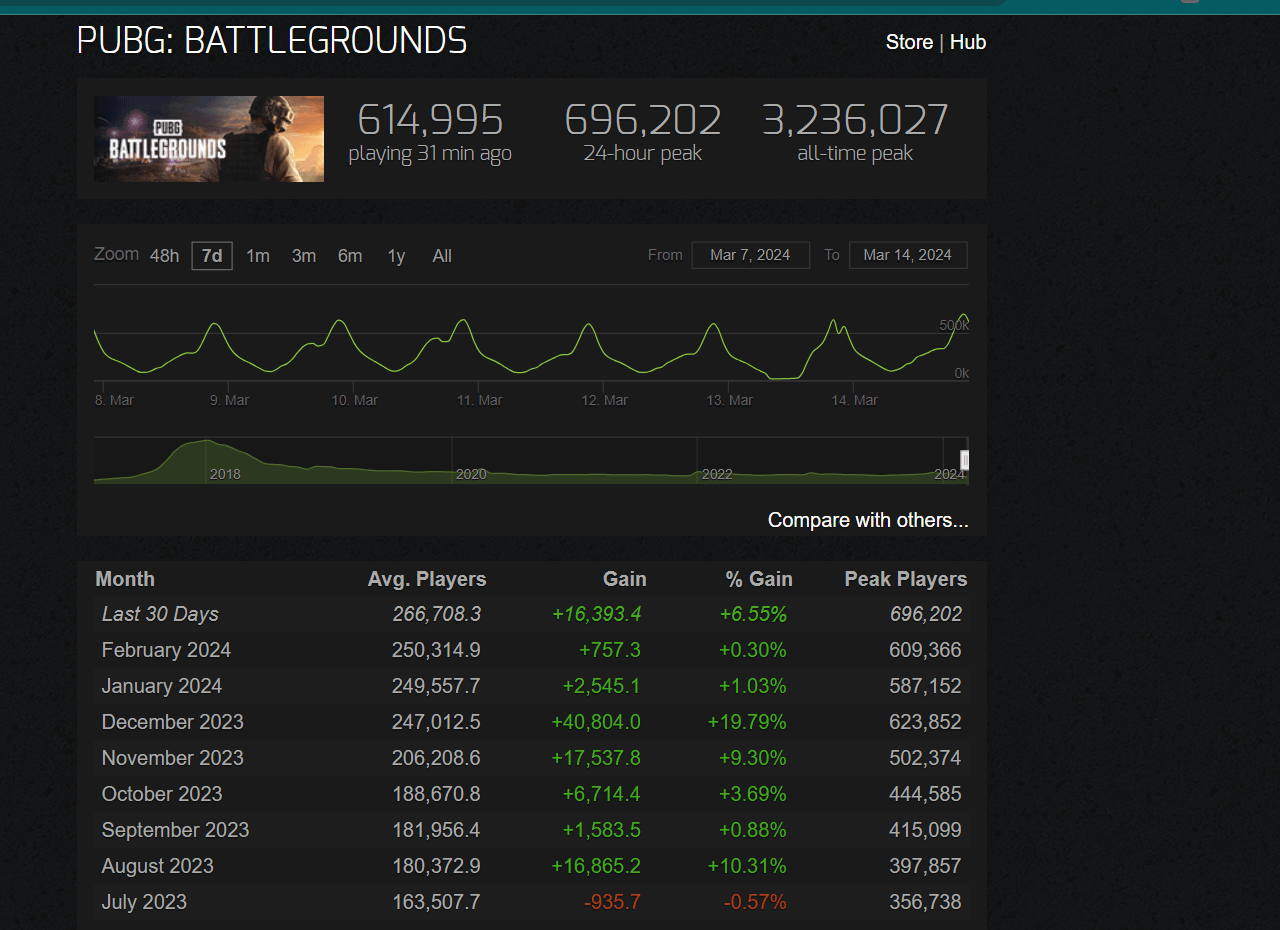Click the PUBG Battlegrounds game thumbnail
The height and width of the screenshot is (930, 1280).
point(208,139)
